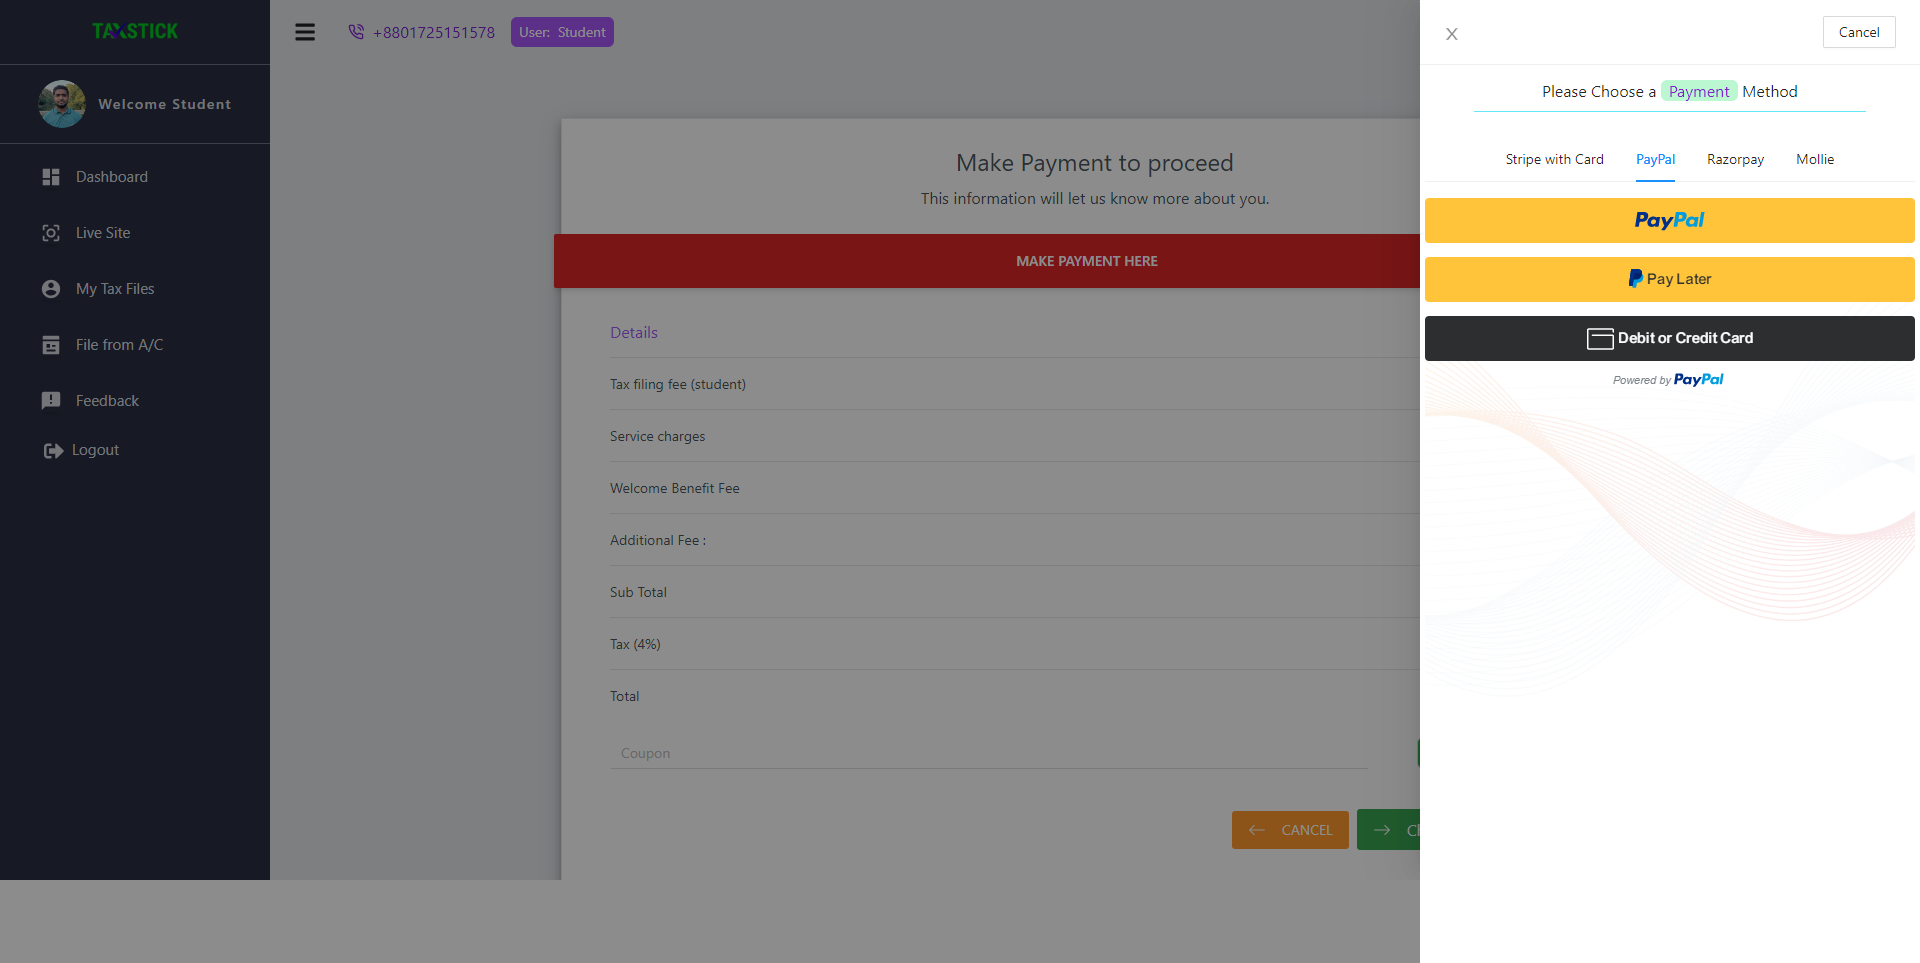Click the Feedback speech bubble icon
The width and height of the screenshot is (1920, 963).
(51, 401)
